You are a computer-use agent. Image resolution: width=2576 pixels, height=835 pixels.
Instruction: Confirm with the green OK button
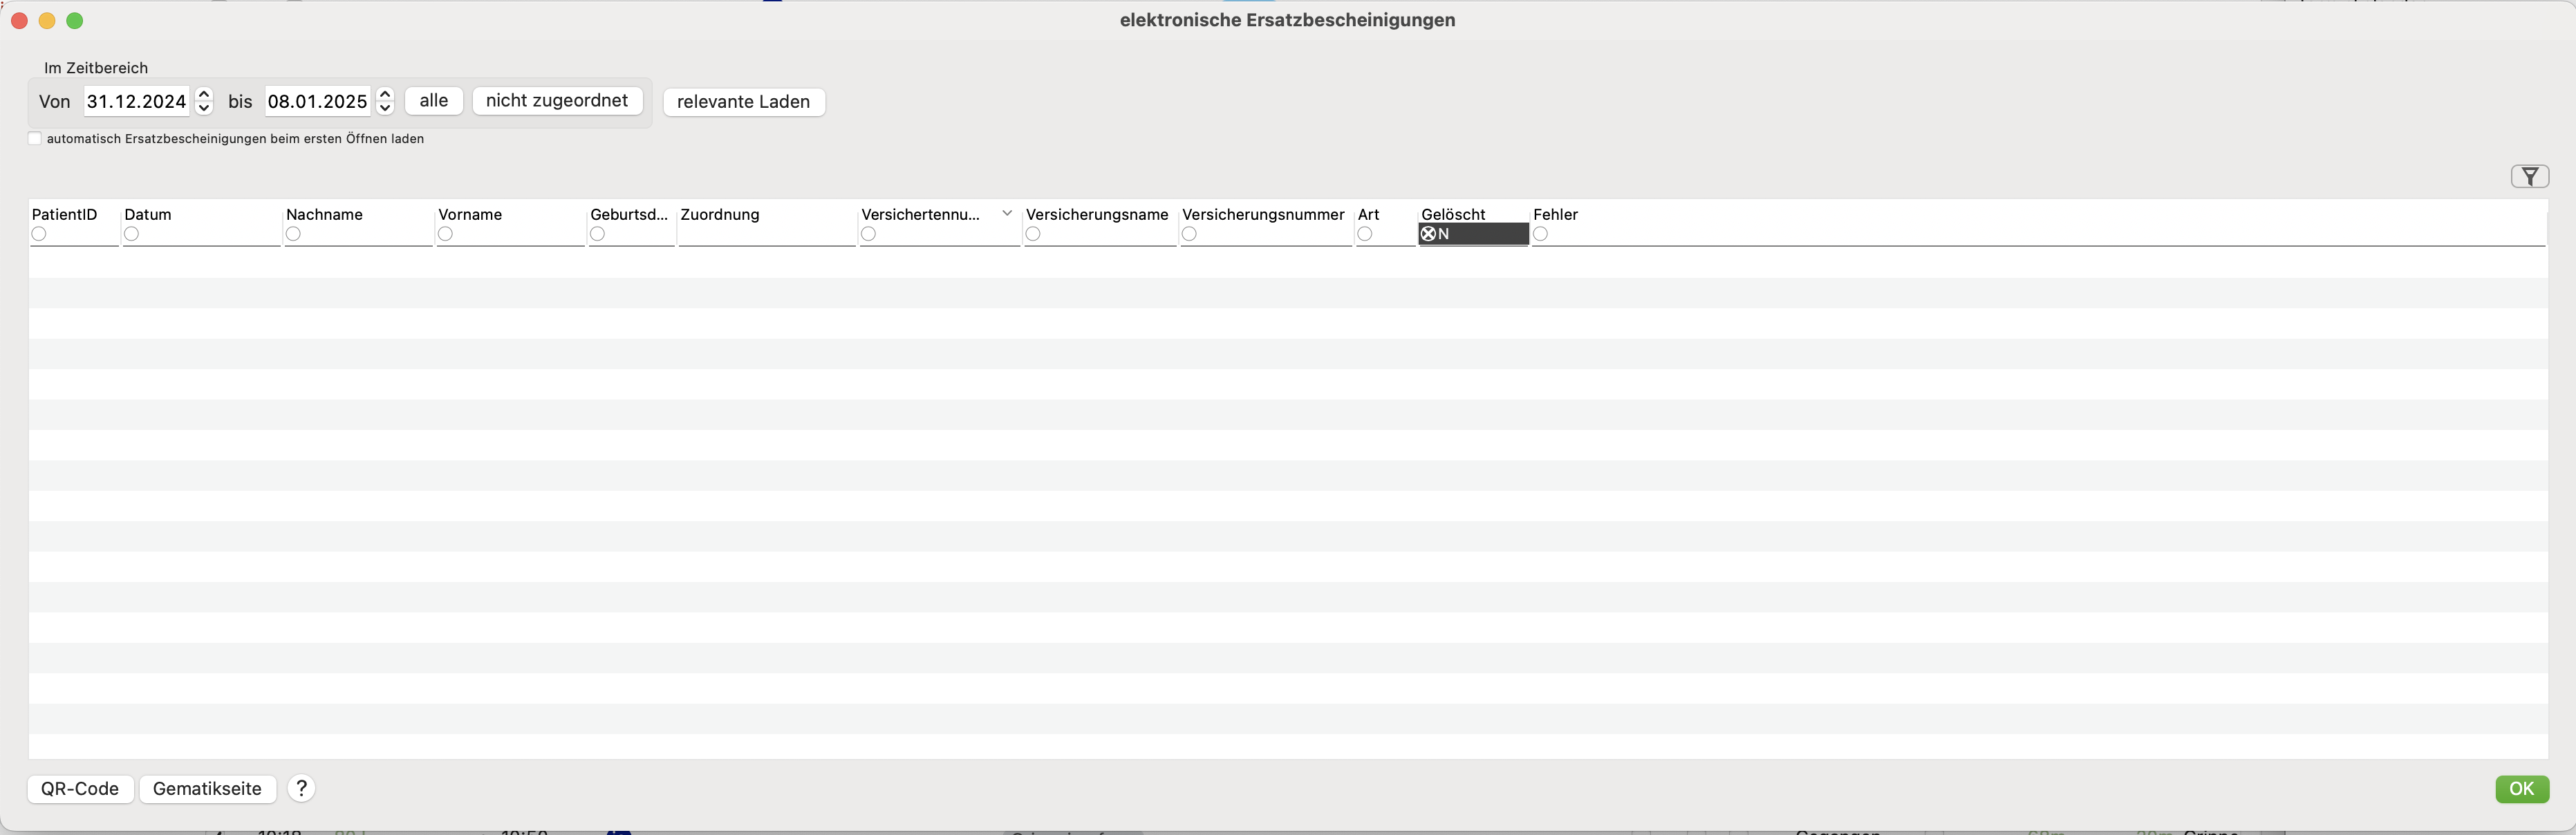(2521, 788)
